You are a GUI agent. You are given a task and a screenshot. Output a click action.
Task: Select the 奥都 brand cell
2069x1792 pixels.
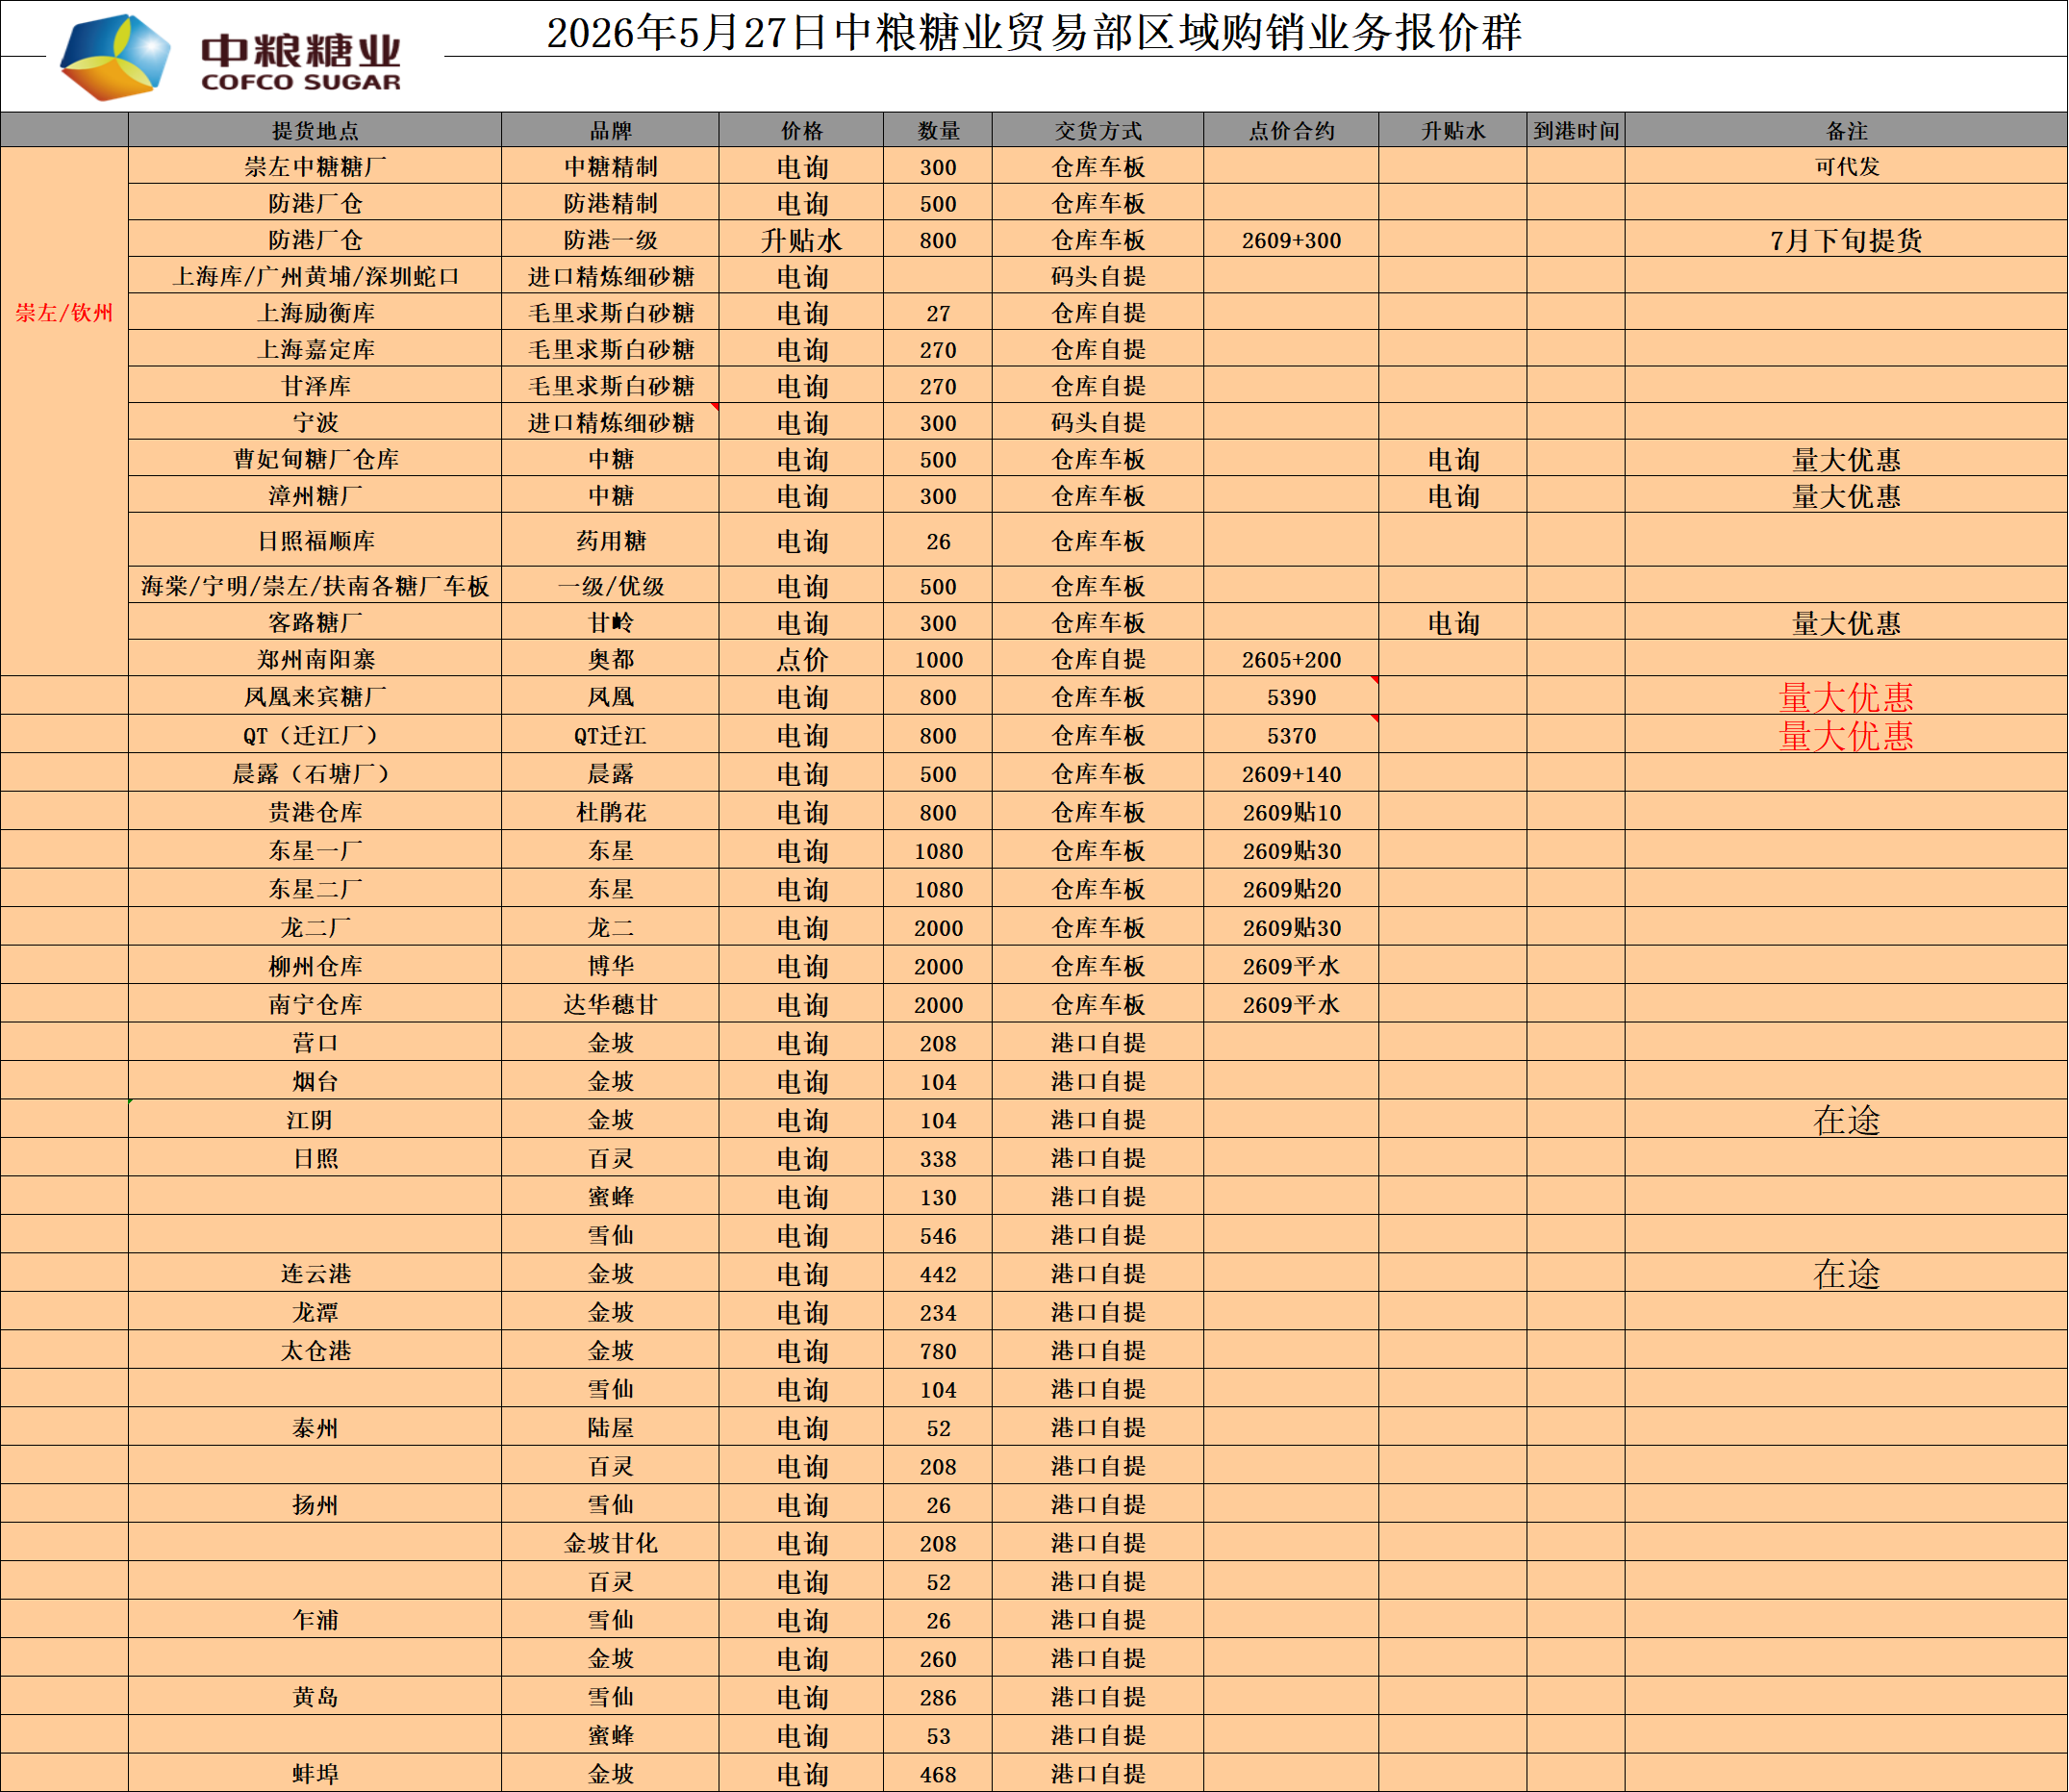(610, 659)
